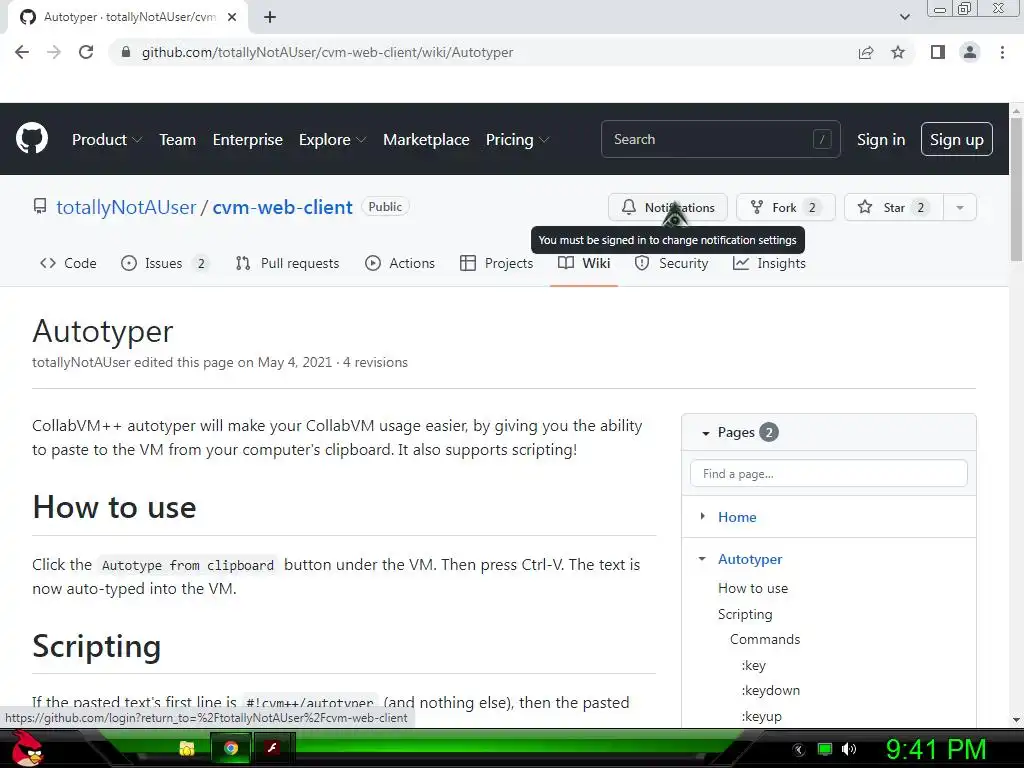
Task: Click the repository book icon beside totallyNotAUser
Action: coord(40,207)
